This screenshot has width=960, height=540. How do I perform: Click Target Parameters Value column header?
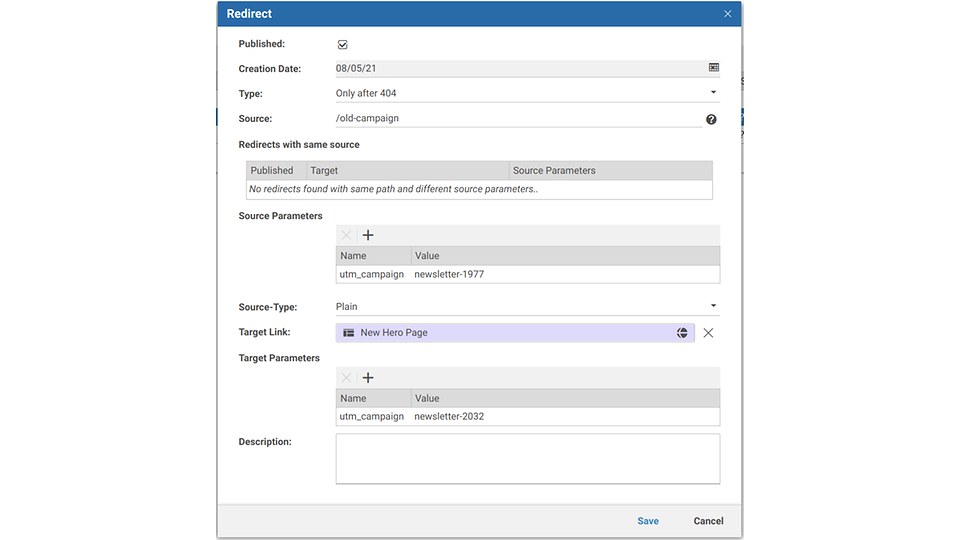566,398
